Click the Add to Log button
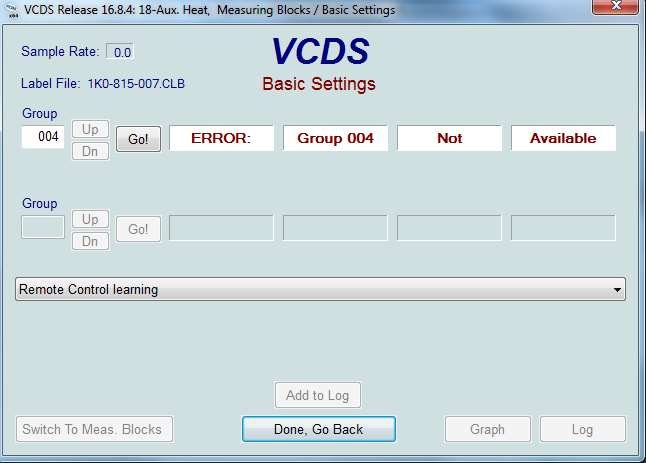The height and width of the screenshot is (463, 646). [317, 395]
